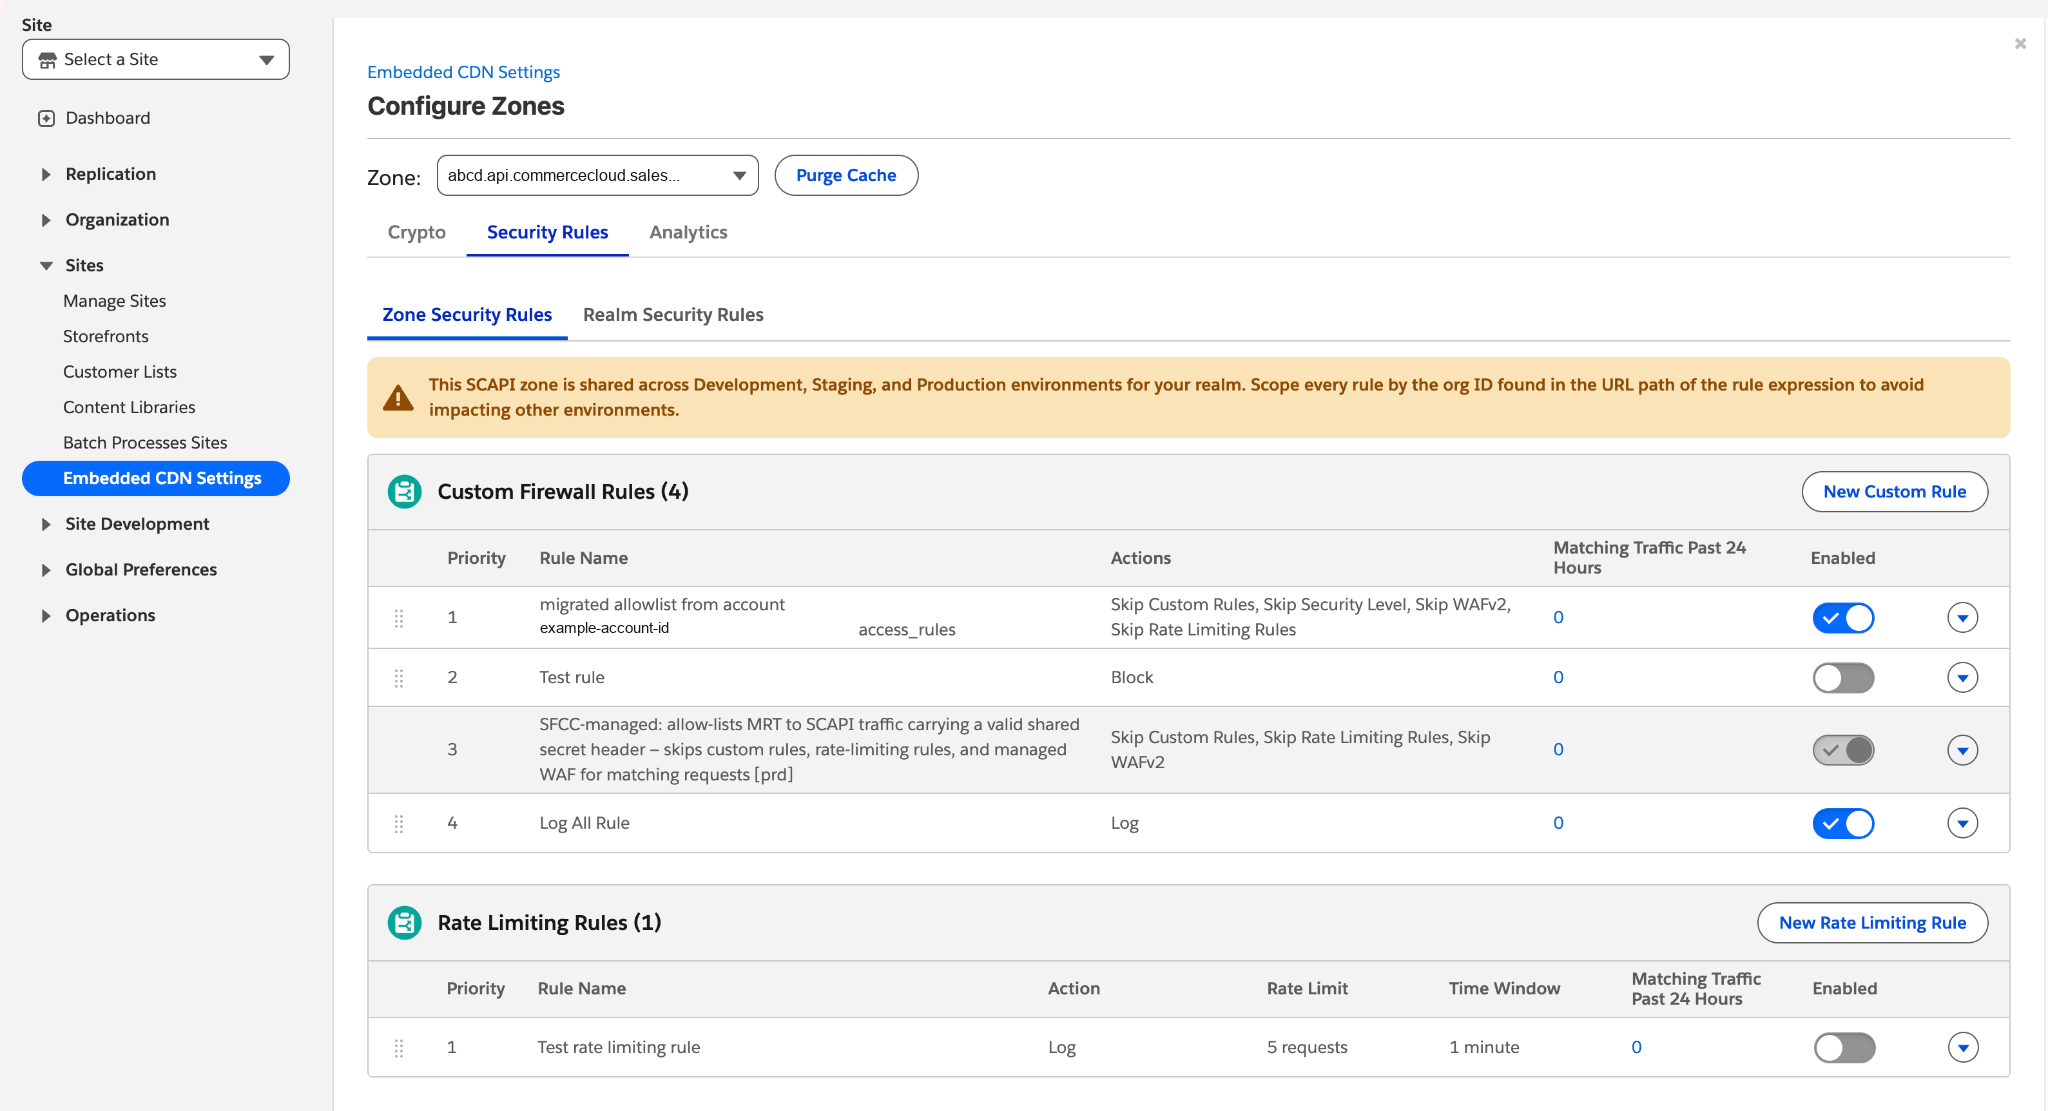This screenshot has width=2048, height=1111.
Task: Open the Embedded CDN Settings breadcrumb link
Action: (x=463, y=72)
